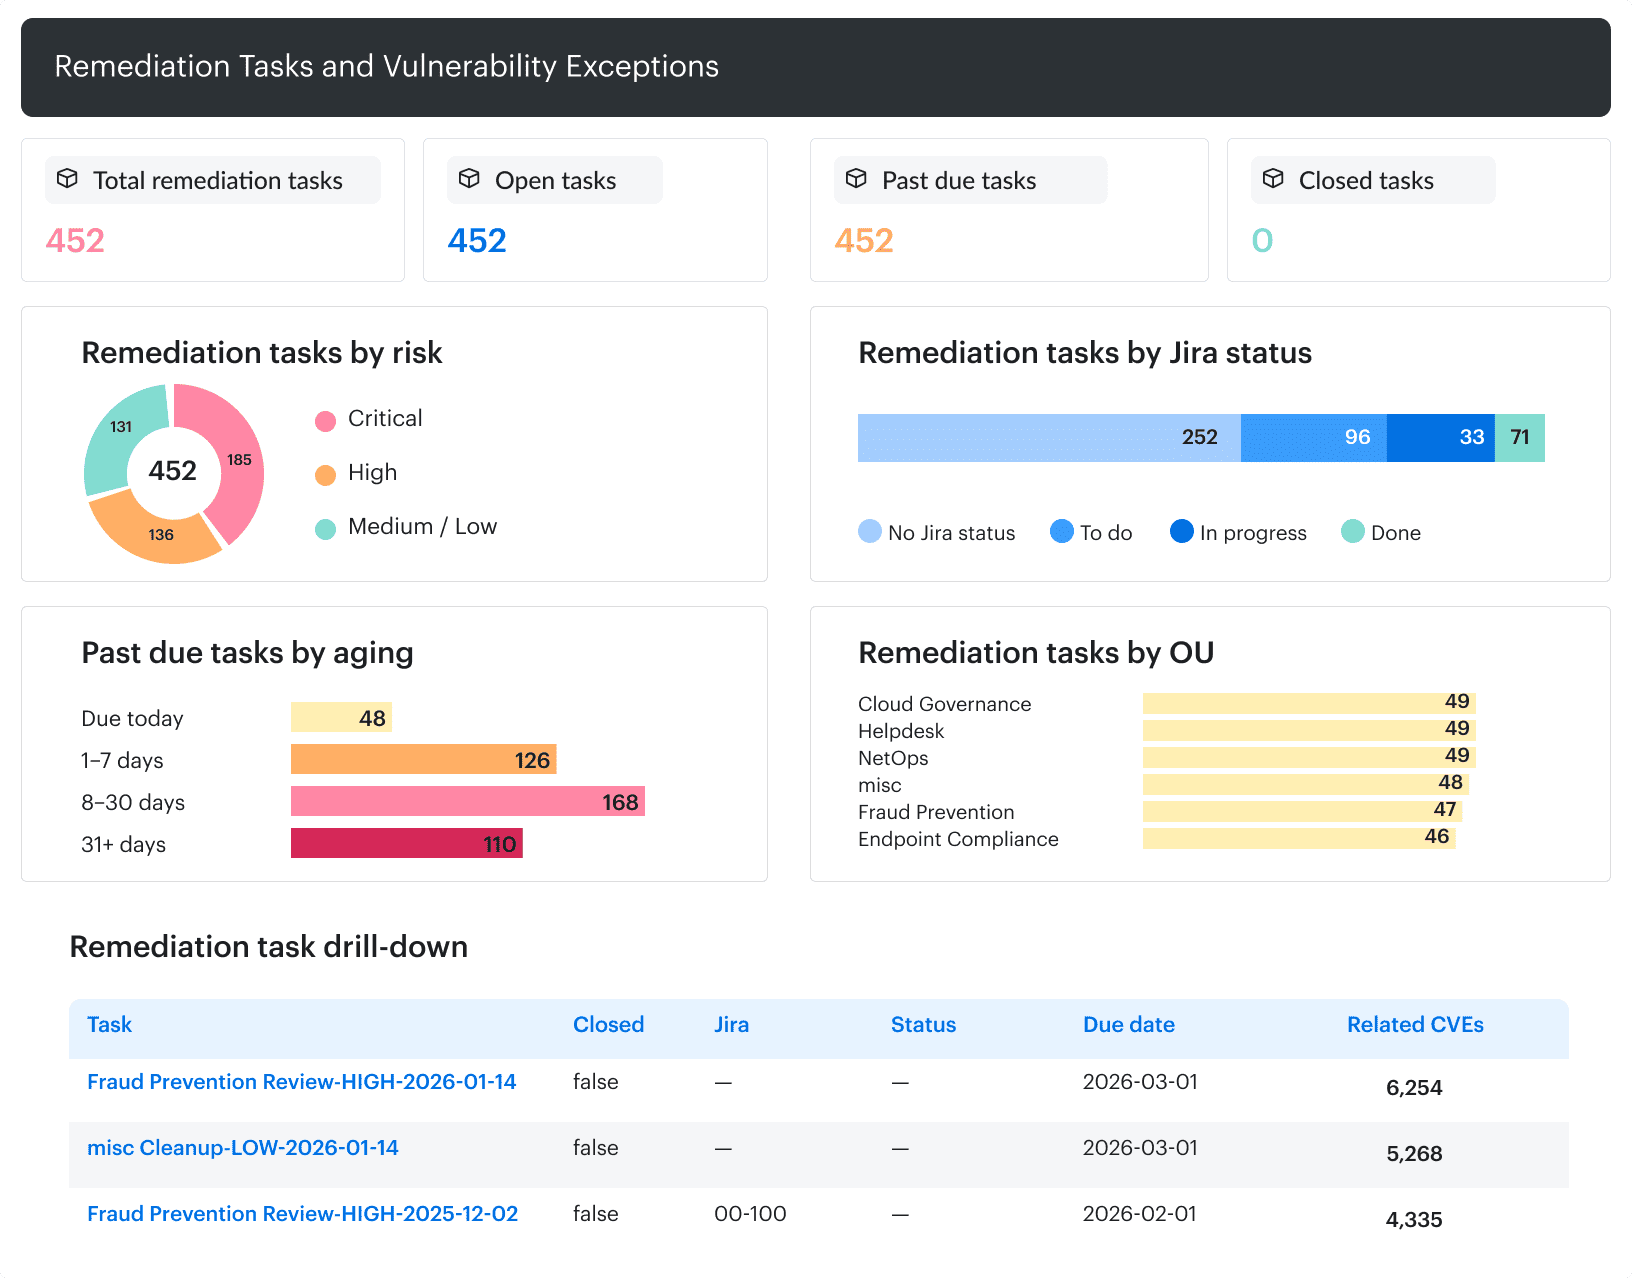Sort by the Closed column header
Image resolution: width=1632 pixels, height=1278 pixels.
[608, 1024]
